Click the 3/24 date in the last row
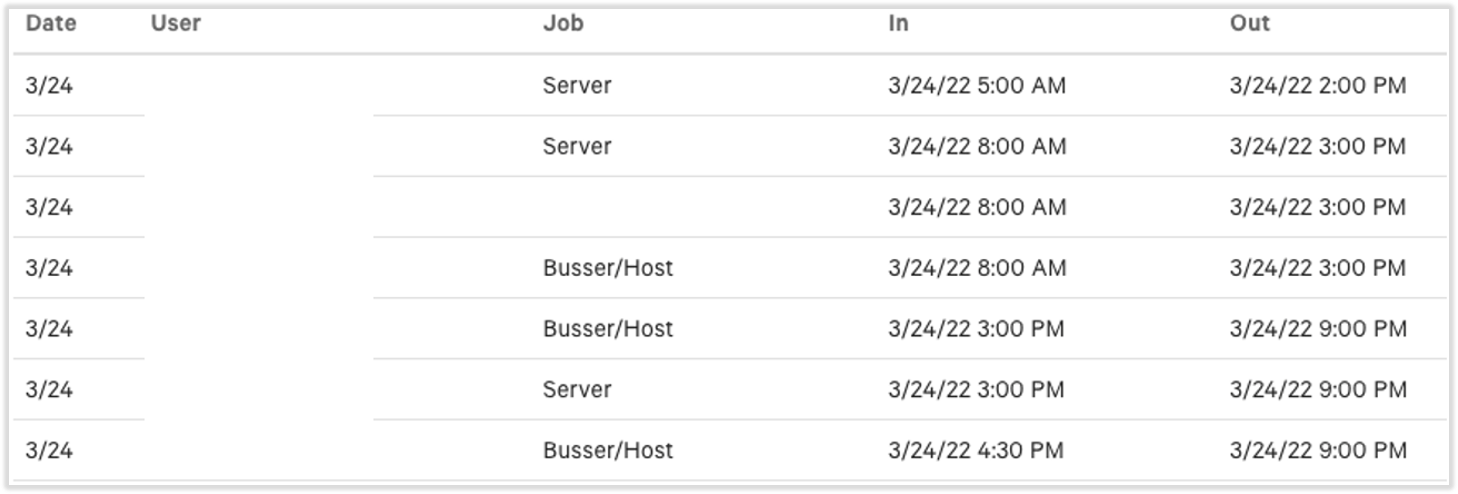 pos(49,450)
